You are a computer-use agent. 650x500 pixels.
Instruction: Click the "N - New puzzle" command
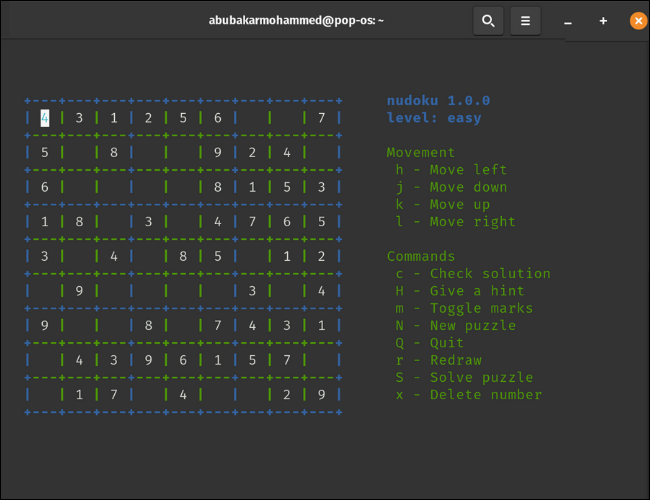(x=455, y=325)
